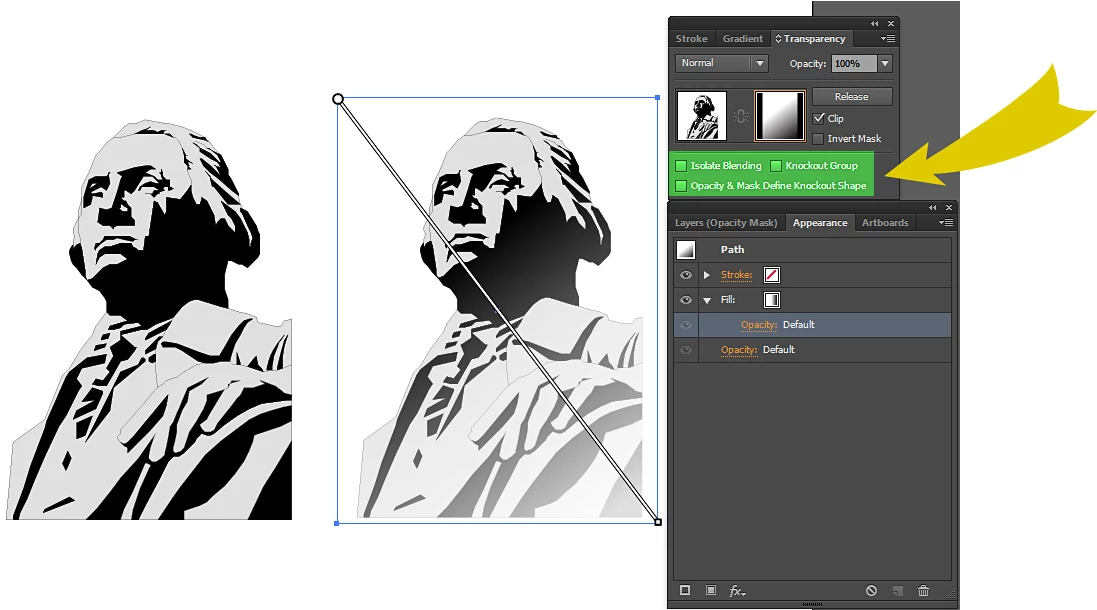
Task: Click link icon between artwork and mask thumbnails
Action: (741, 116)
